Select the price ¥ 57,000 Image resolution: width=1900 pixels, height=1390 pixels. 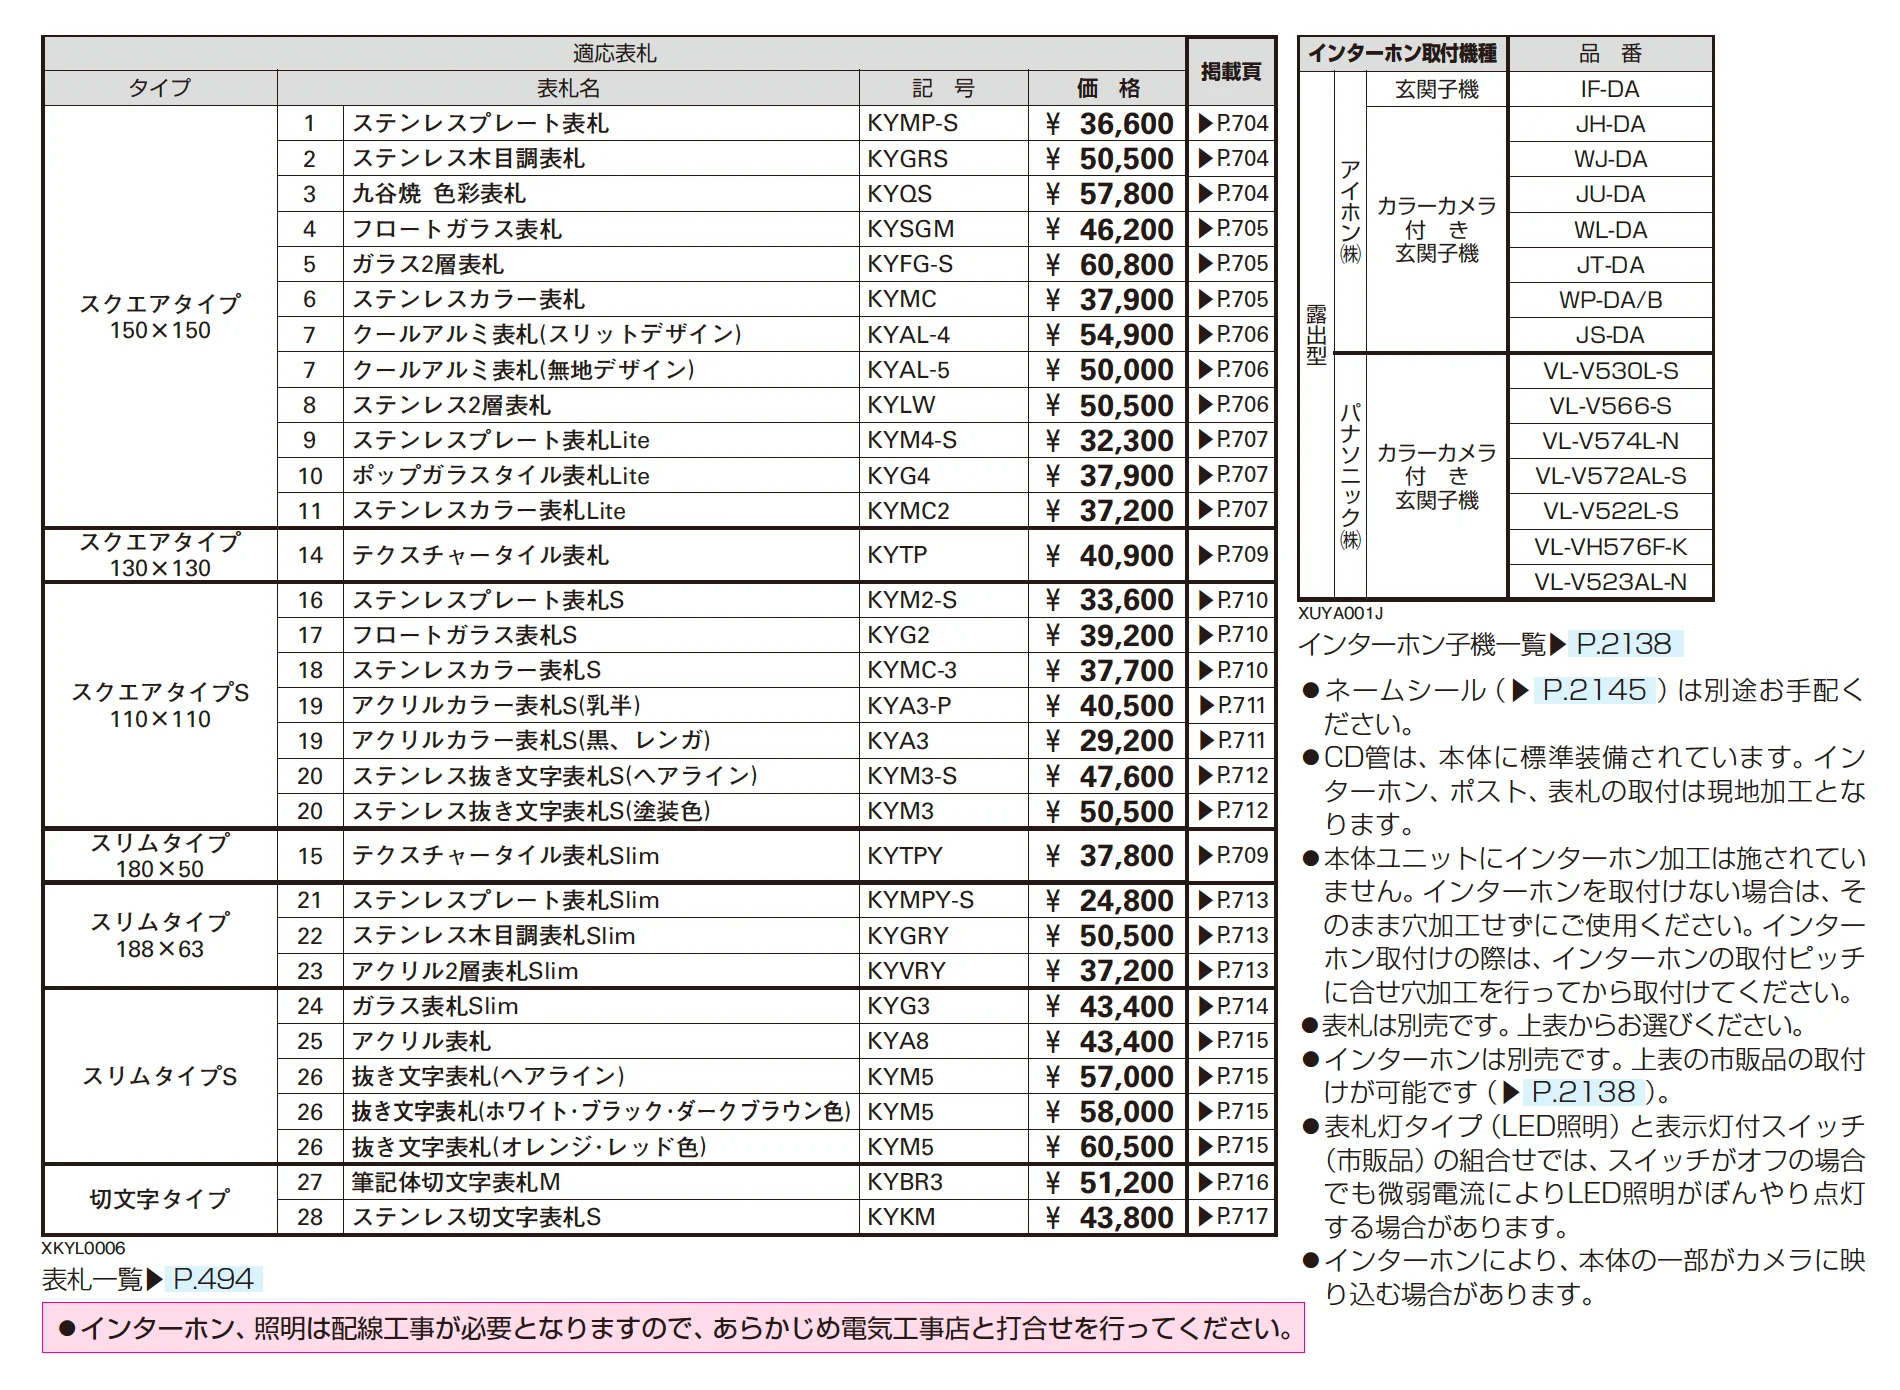click(x=1109, y=1077)
